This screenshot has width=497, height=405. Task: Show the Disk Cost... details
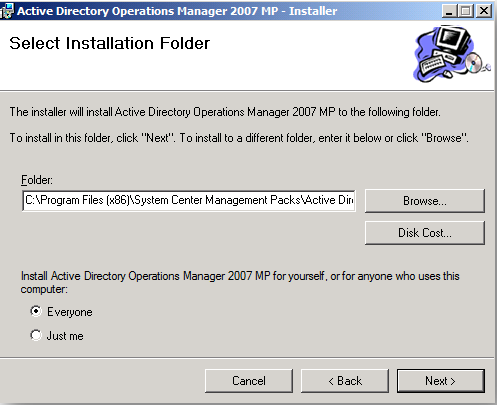coord(425,233)
